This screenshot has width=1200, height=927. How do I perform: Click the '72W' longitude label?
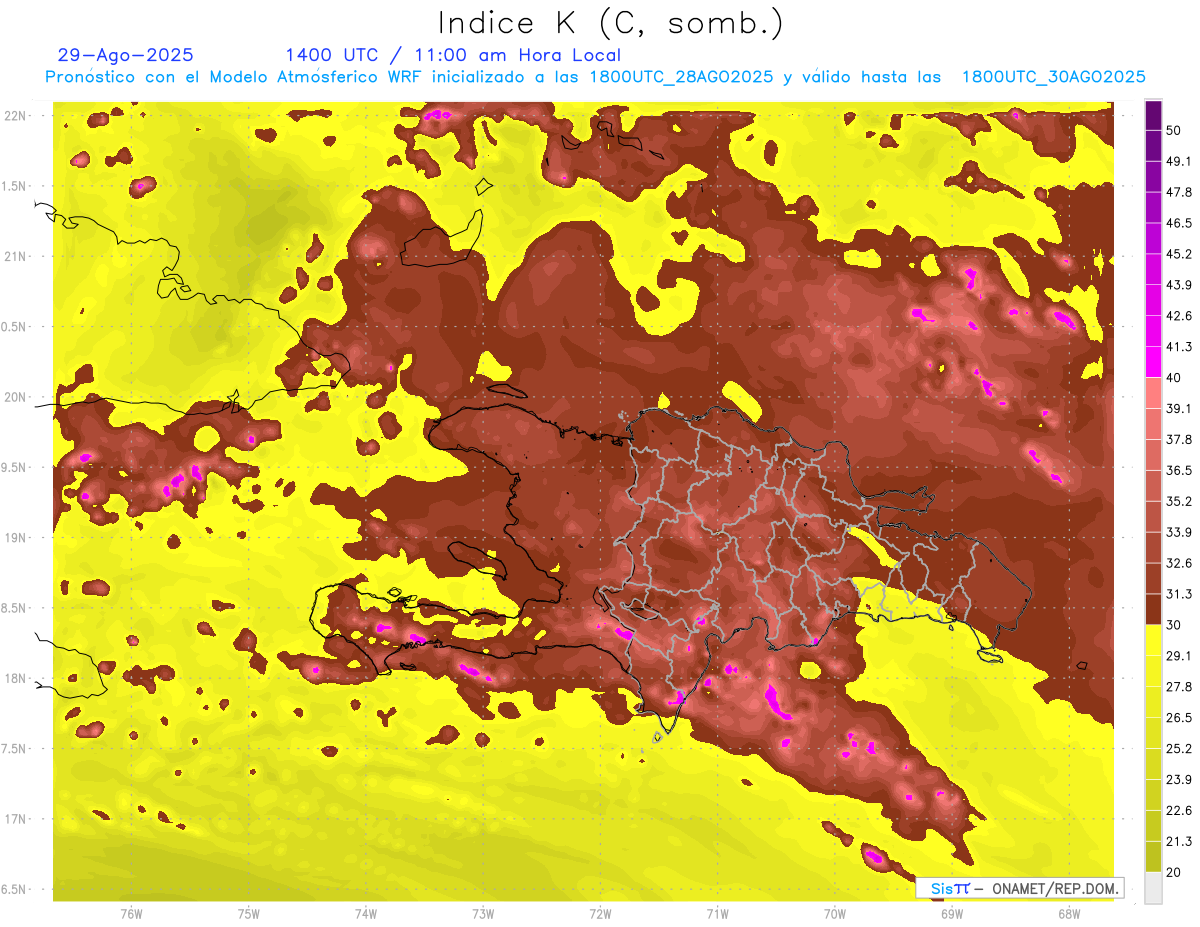[600, 914]
